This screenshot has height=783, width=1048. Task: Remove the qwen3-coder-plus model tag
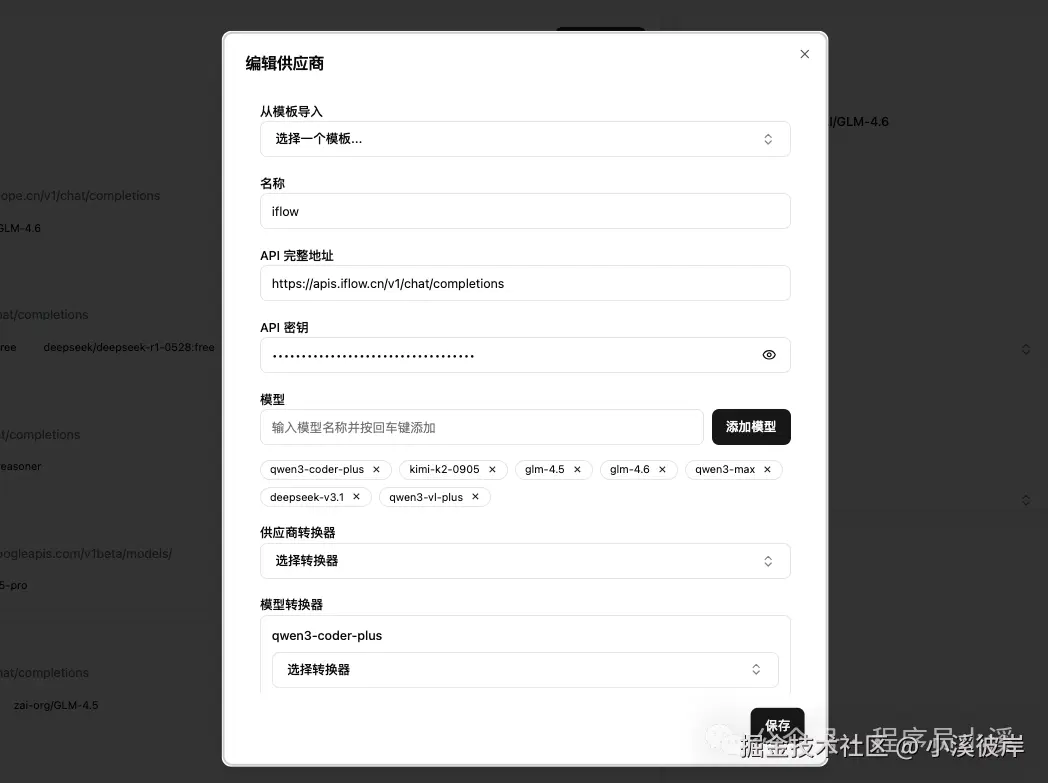377,469
